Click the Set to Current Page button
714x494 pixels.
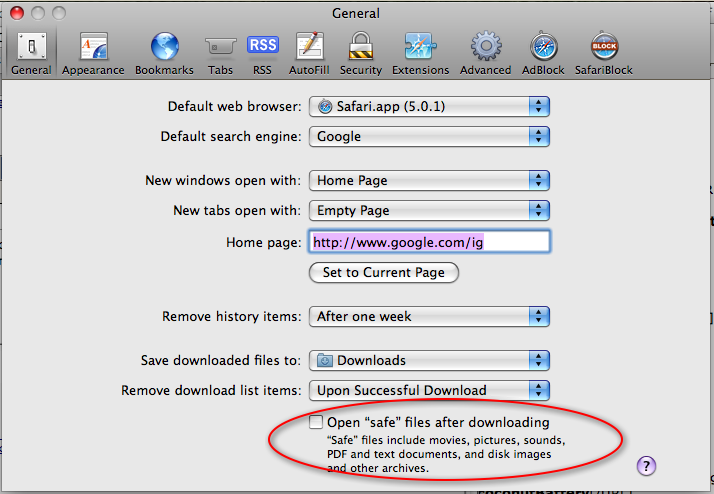[383, 272]
